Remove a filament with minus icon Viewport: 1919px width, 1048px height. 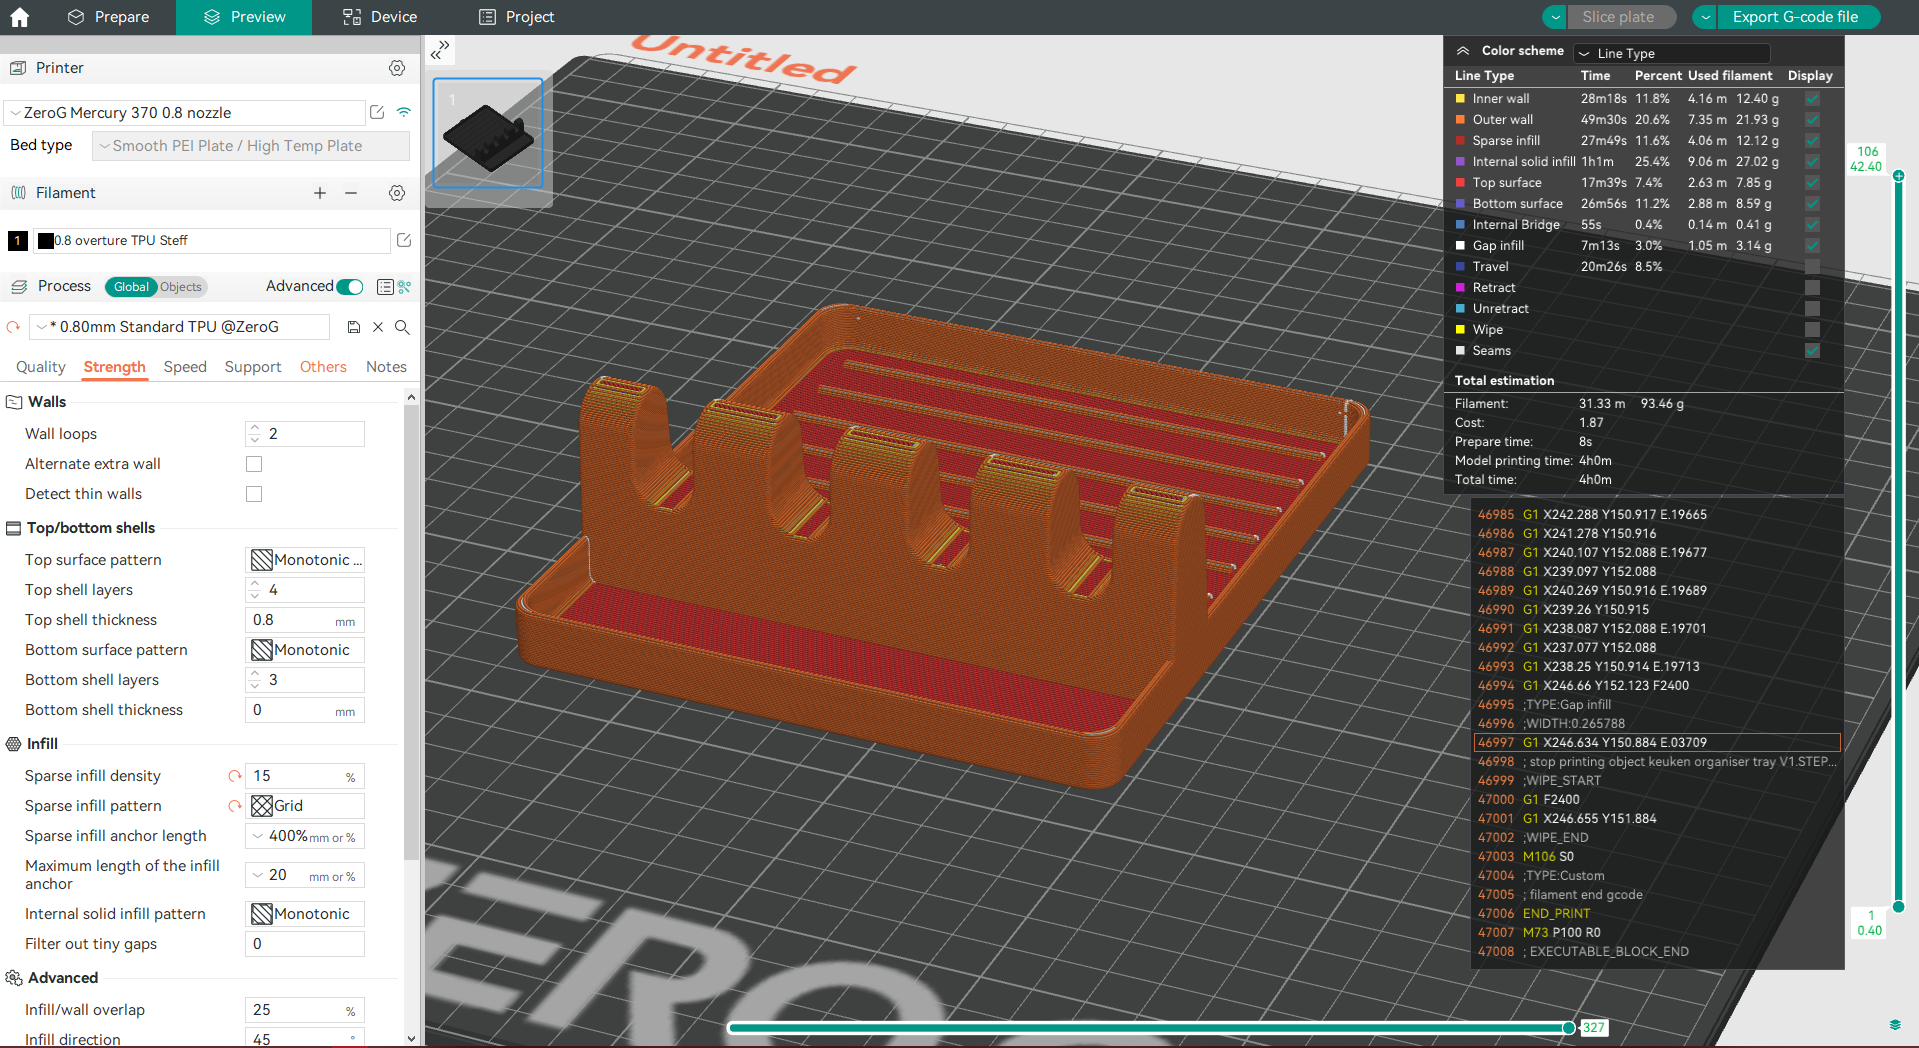click(351, 193)
